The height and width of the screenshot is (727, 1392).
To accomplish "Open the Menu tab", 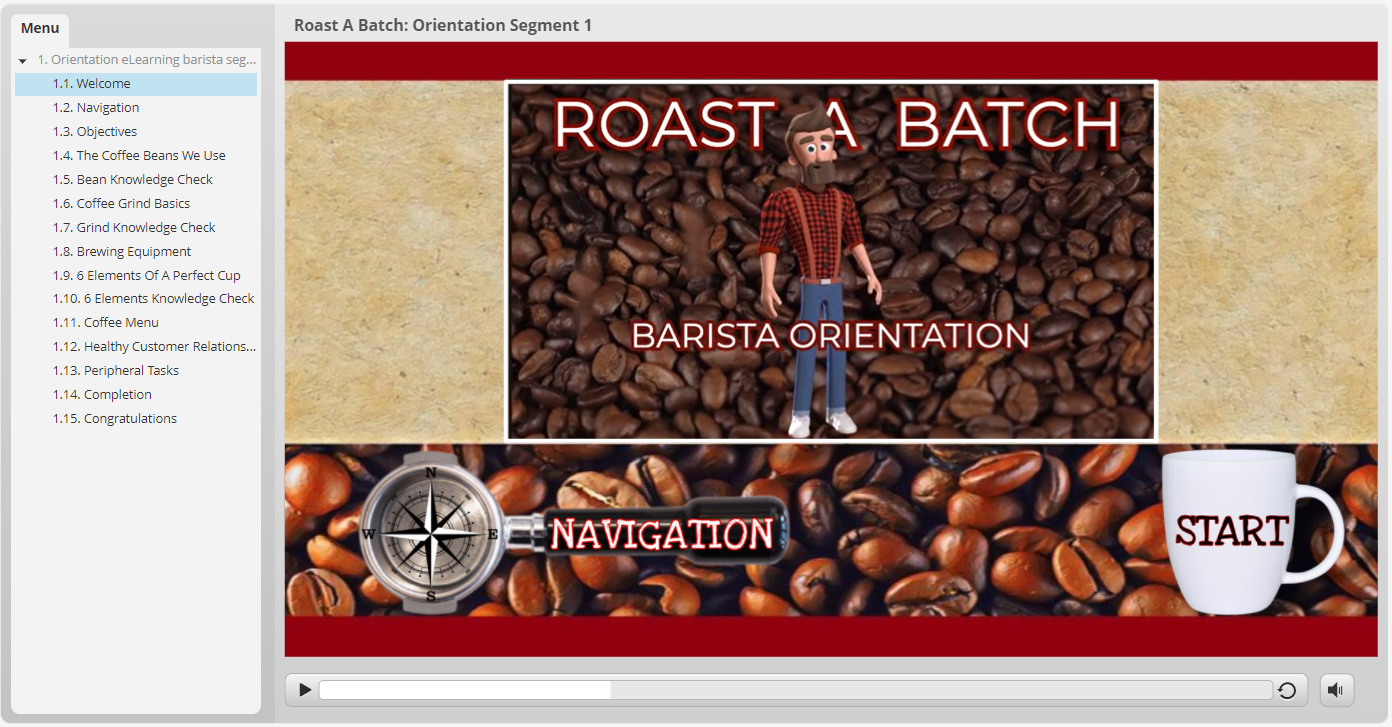I will [40, 28].
